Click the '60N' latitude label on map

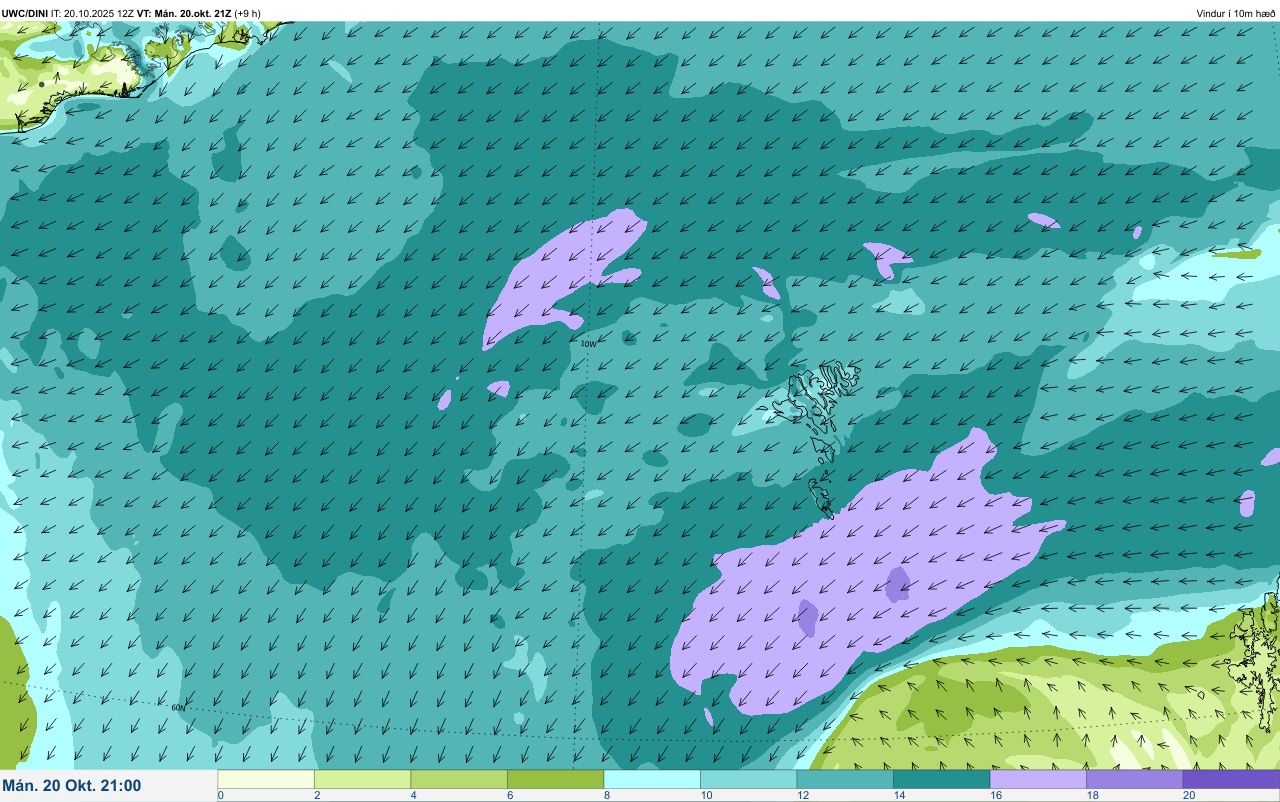[x=178, y=708]
